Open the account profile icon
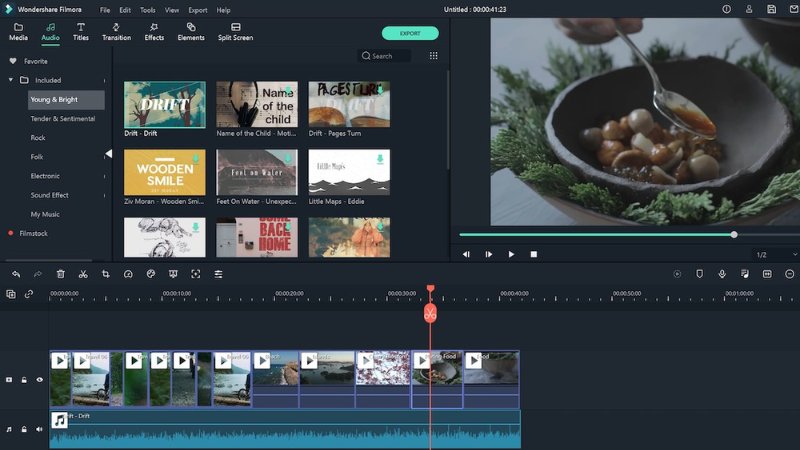Viewport: 800px width, 450px height. [x=749, y=9]
